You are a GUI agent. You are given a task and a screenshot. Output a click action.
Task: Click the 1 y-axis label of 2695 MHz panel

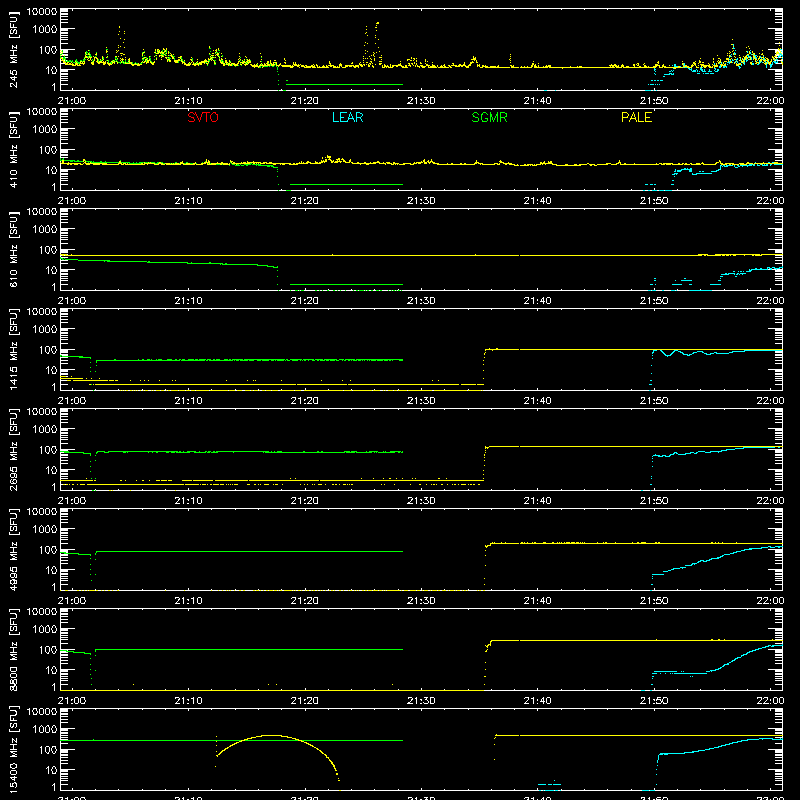[x=54, y=487]
